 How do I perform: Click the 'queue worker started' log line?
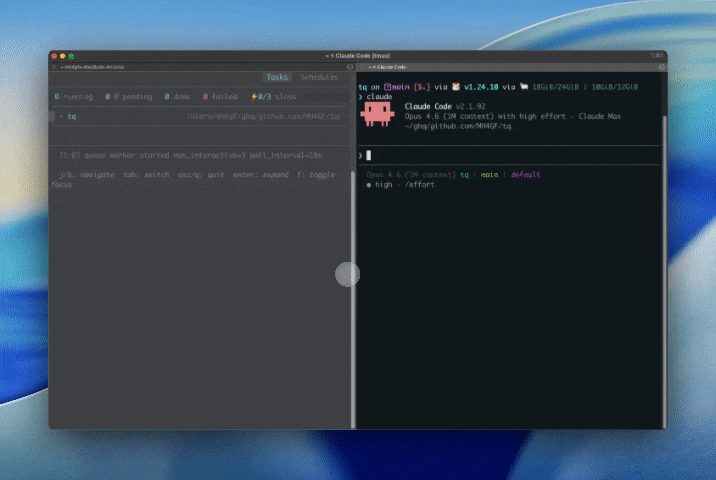190,155
